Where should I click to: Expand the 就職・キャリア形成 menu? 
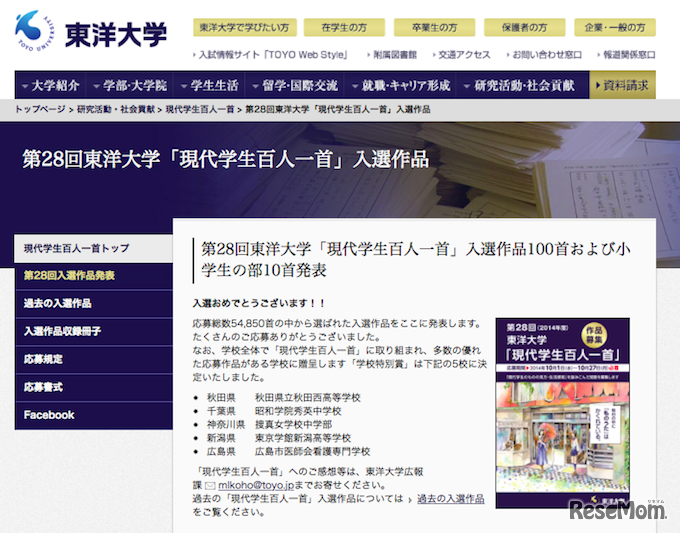click(x=401, y=85)
